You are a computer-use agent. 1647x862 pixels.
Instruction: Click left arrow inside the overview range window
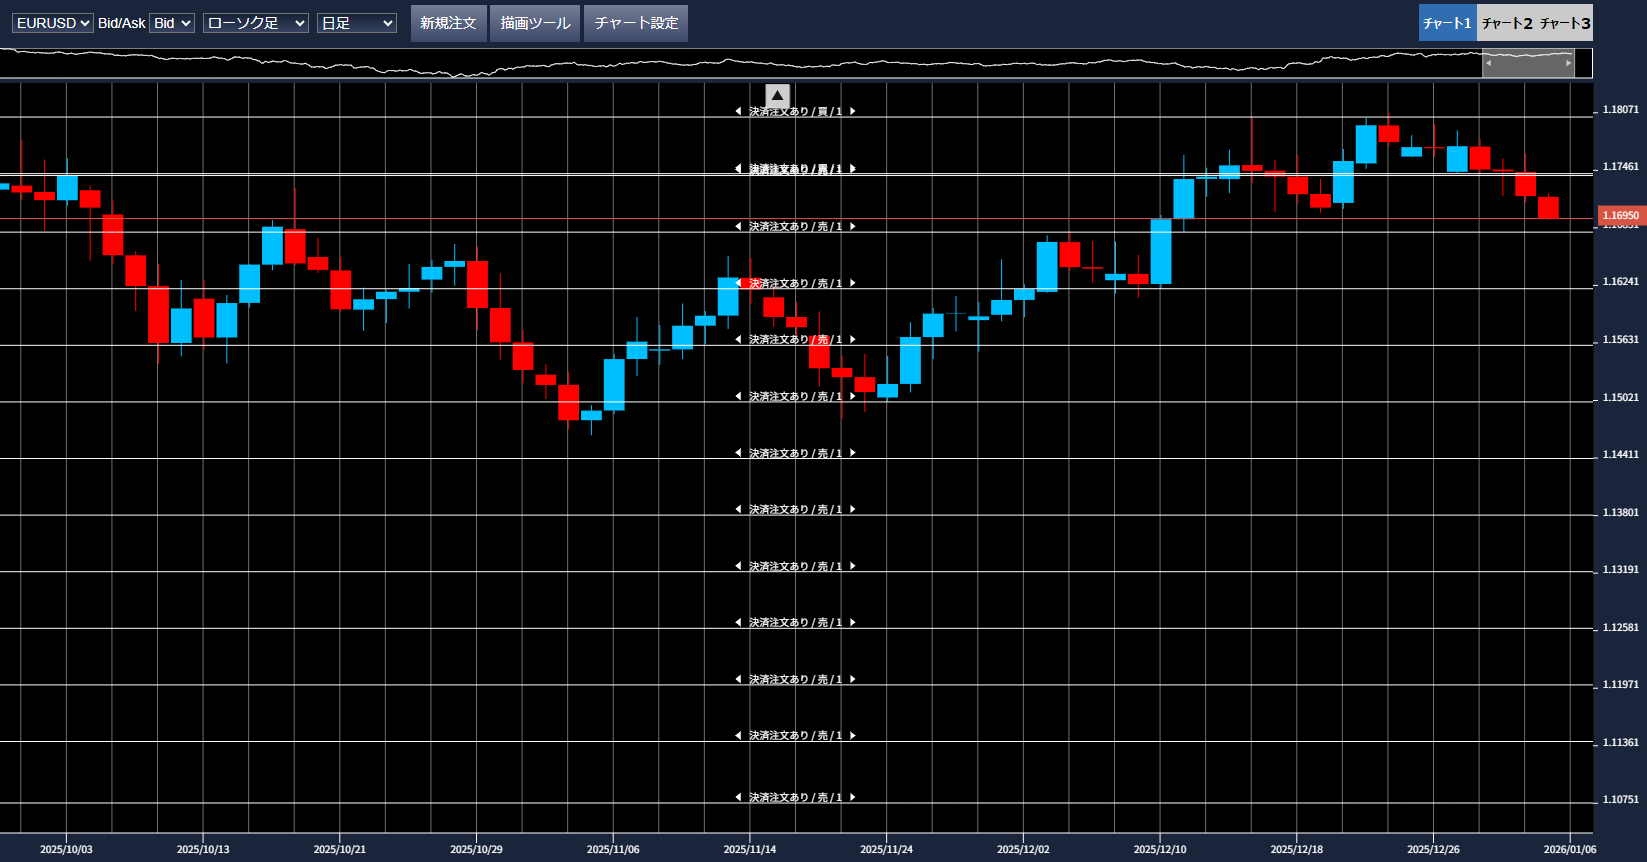click(x=1488, y=63)
